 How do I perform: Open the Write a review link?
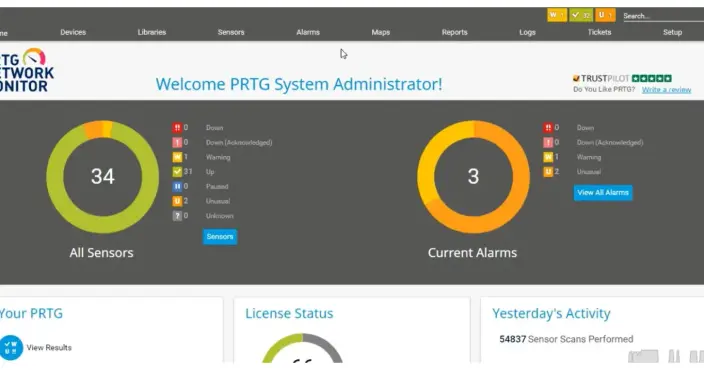pyautogui.click(x=666, y=89)
